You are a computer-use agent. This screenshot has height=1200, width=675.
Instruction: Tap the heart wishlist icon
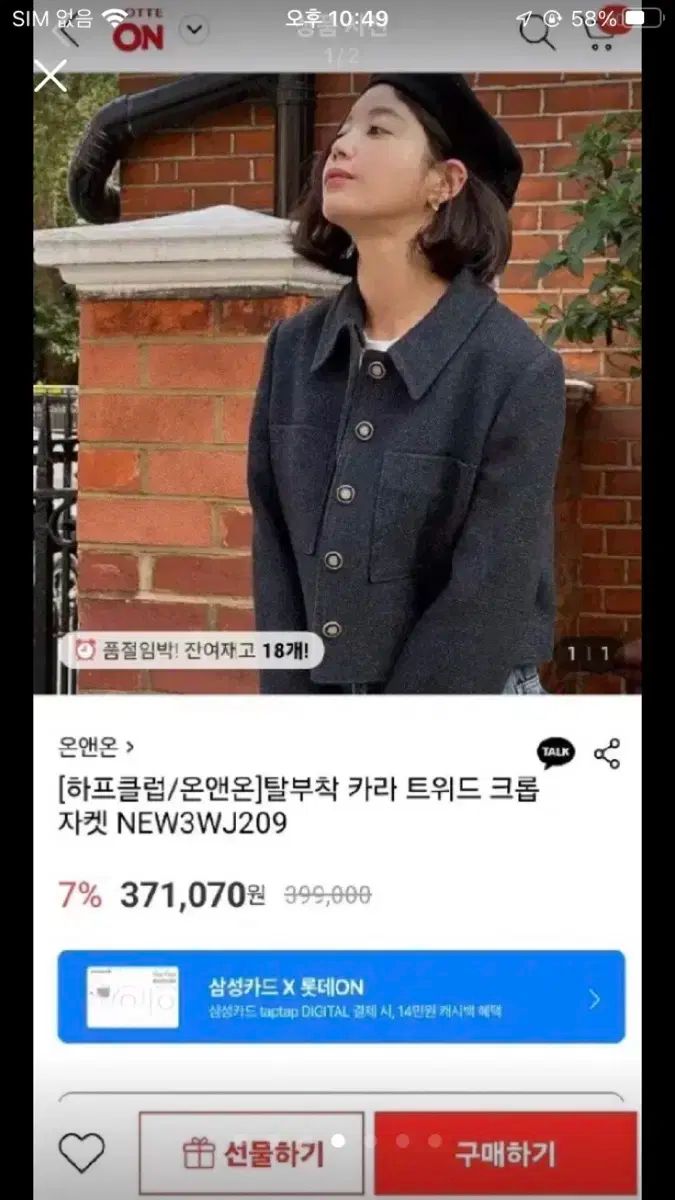[81, 1153]
